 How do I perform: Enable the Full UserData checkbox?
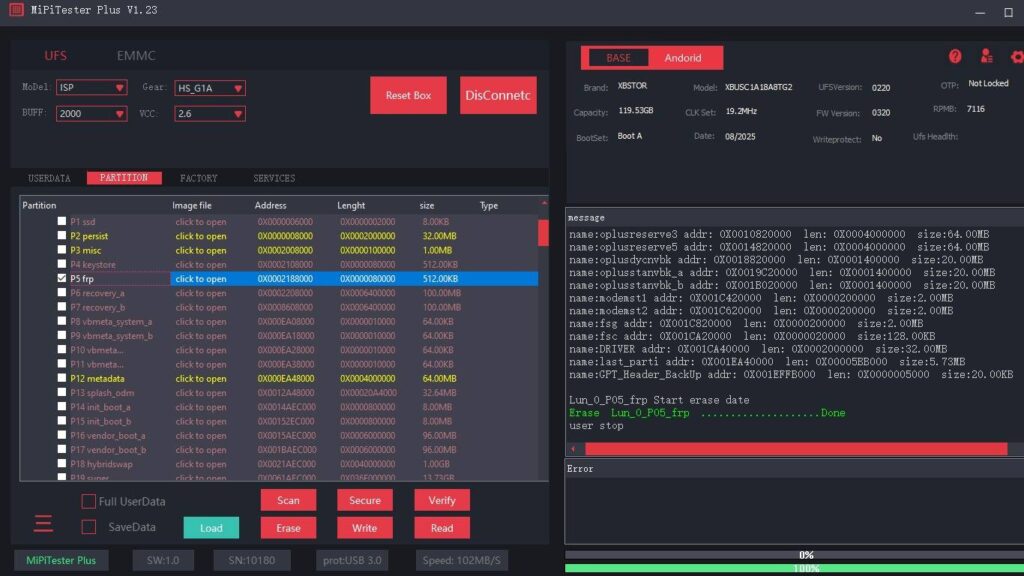pyautogui.click(x=89, y=501)
